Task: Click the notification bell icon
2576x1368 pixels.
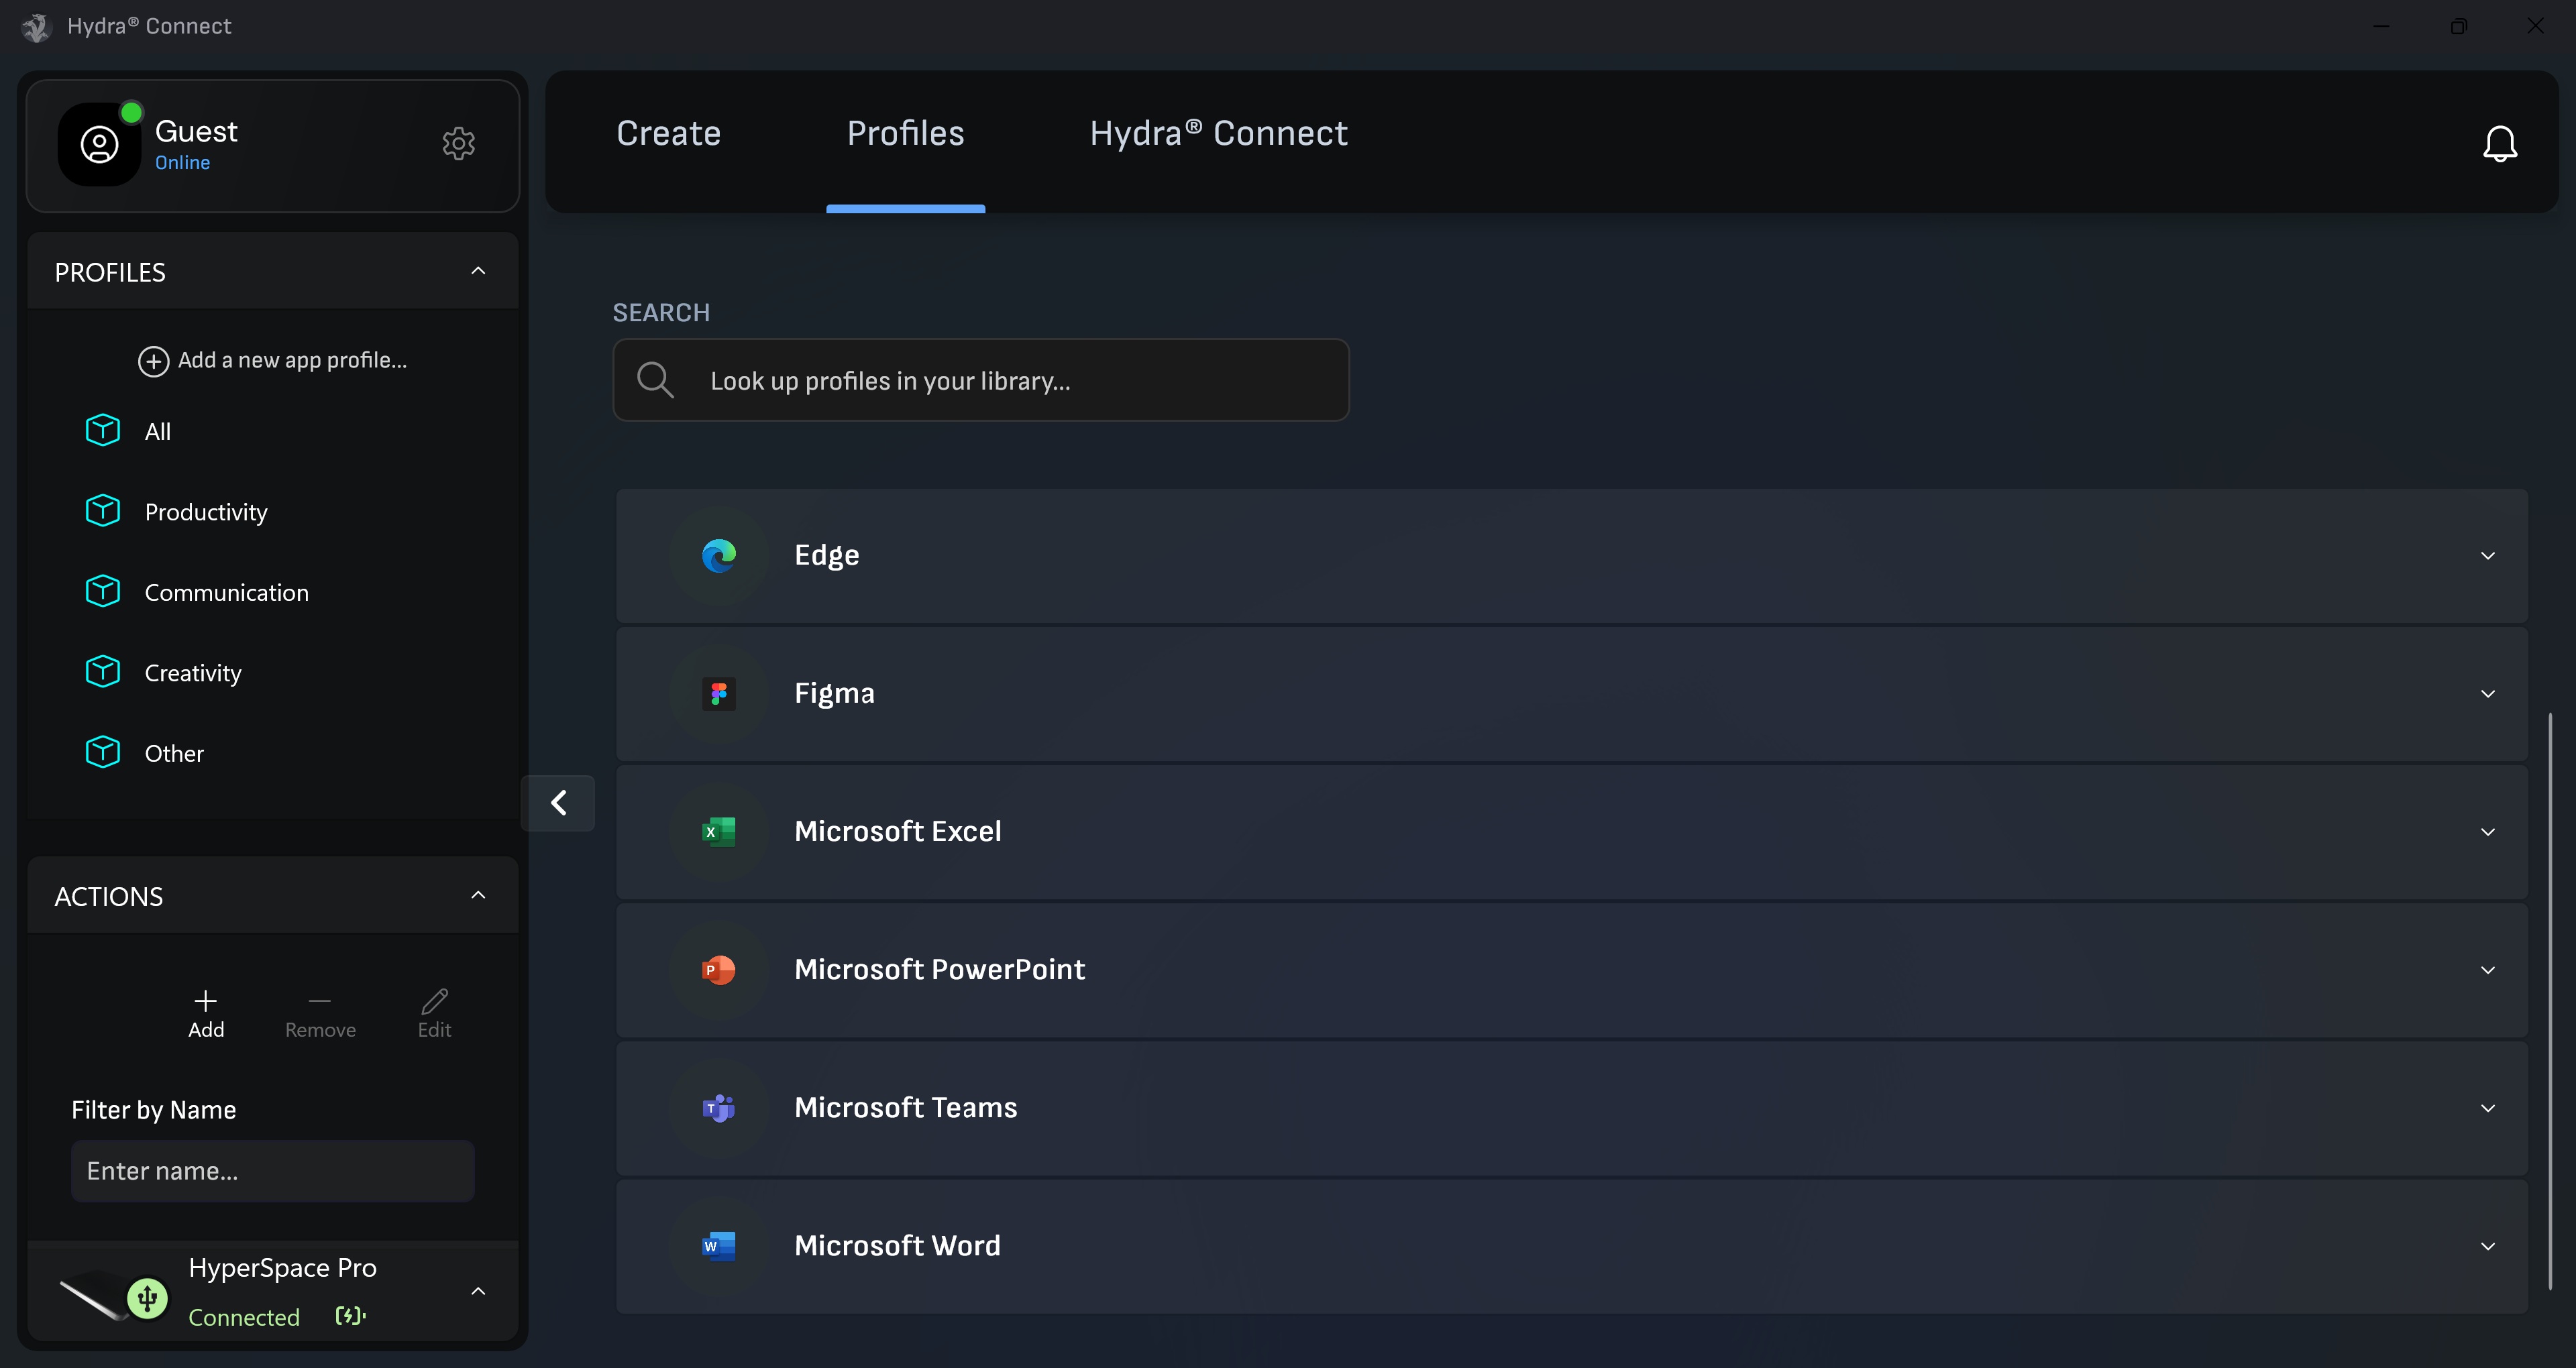Action: click(x=2499, y=143)
